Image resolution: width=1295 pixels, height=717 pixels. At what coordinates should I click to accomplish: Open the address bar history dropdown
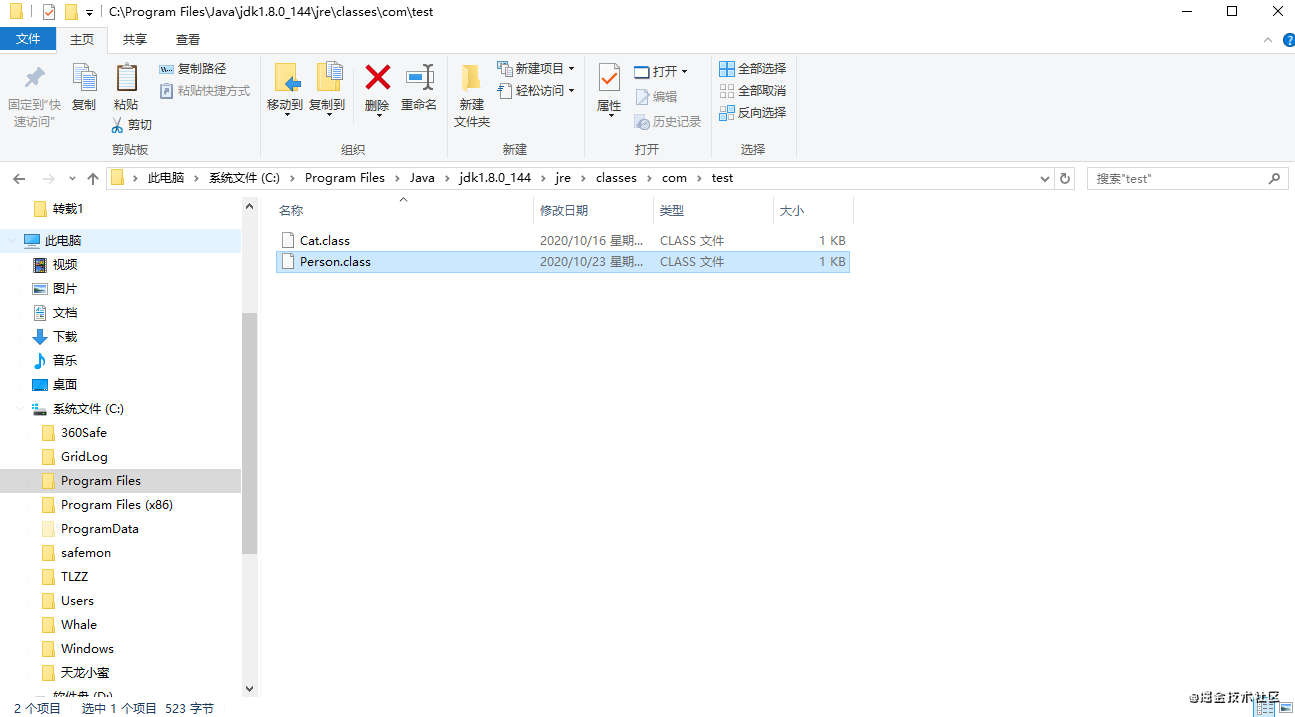pos(1045,178)
